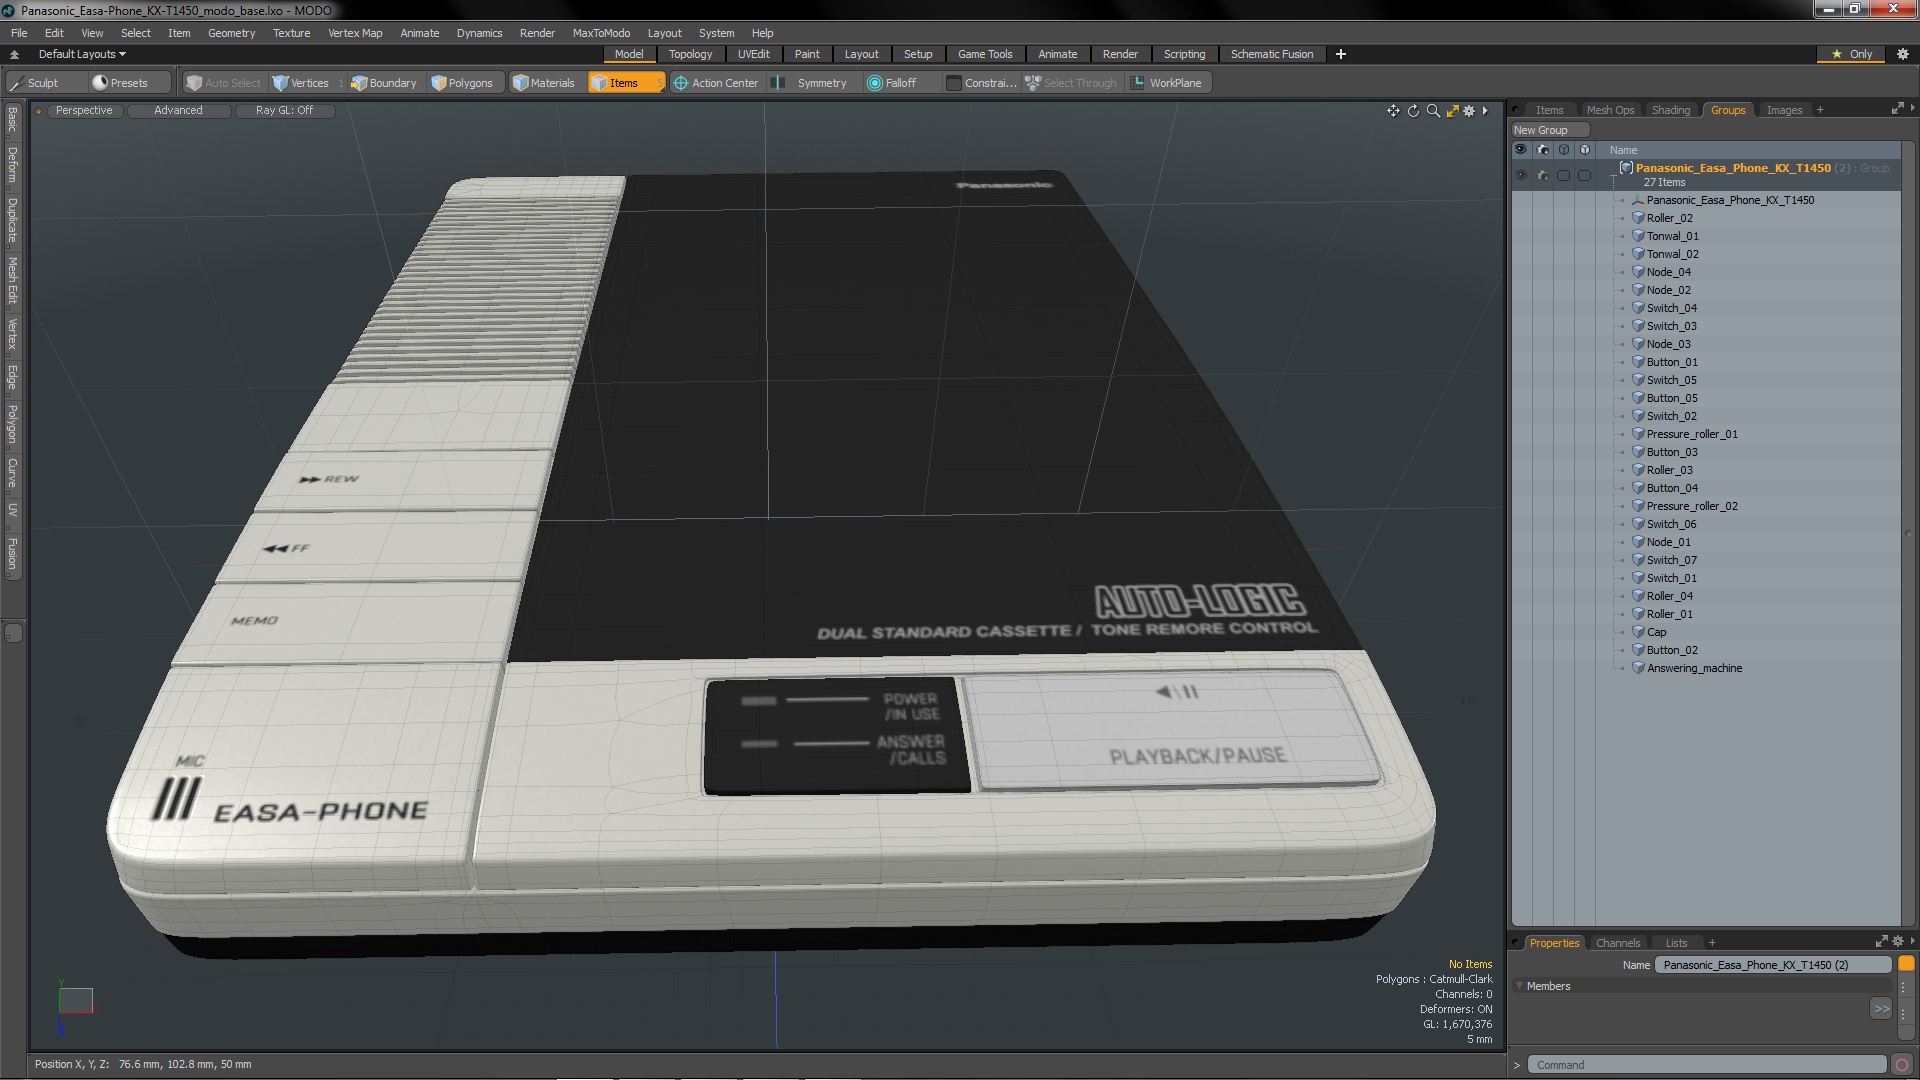Viewport: 1920px width, 1080px height.
Task: Click the Command input field
Action: (1707, 1065)
